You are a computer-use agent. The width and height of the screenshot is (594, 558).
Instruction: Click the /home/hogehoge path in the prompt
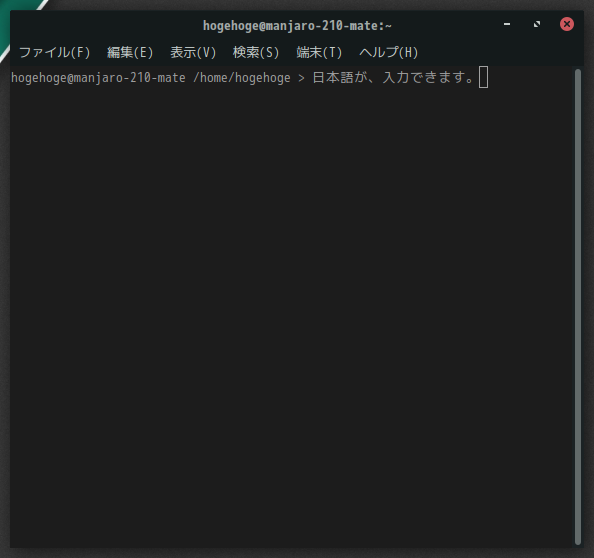pos(242,78)
